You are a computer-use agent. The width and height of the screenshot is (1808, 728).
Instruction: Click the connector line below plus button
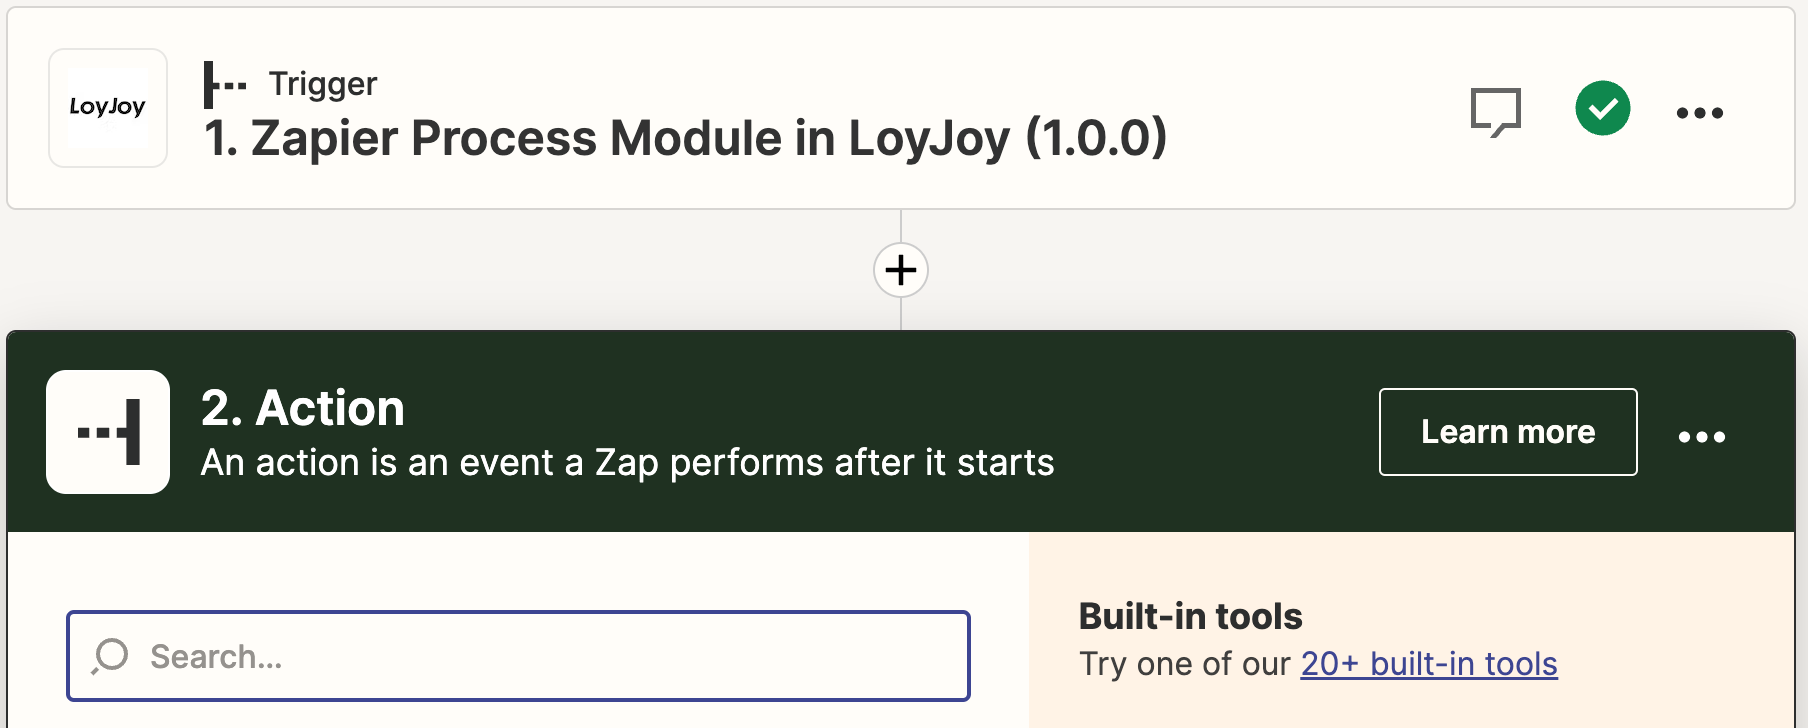[x=901, y=314]
